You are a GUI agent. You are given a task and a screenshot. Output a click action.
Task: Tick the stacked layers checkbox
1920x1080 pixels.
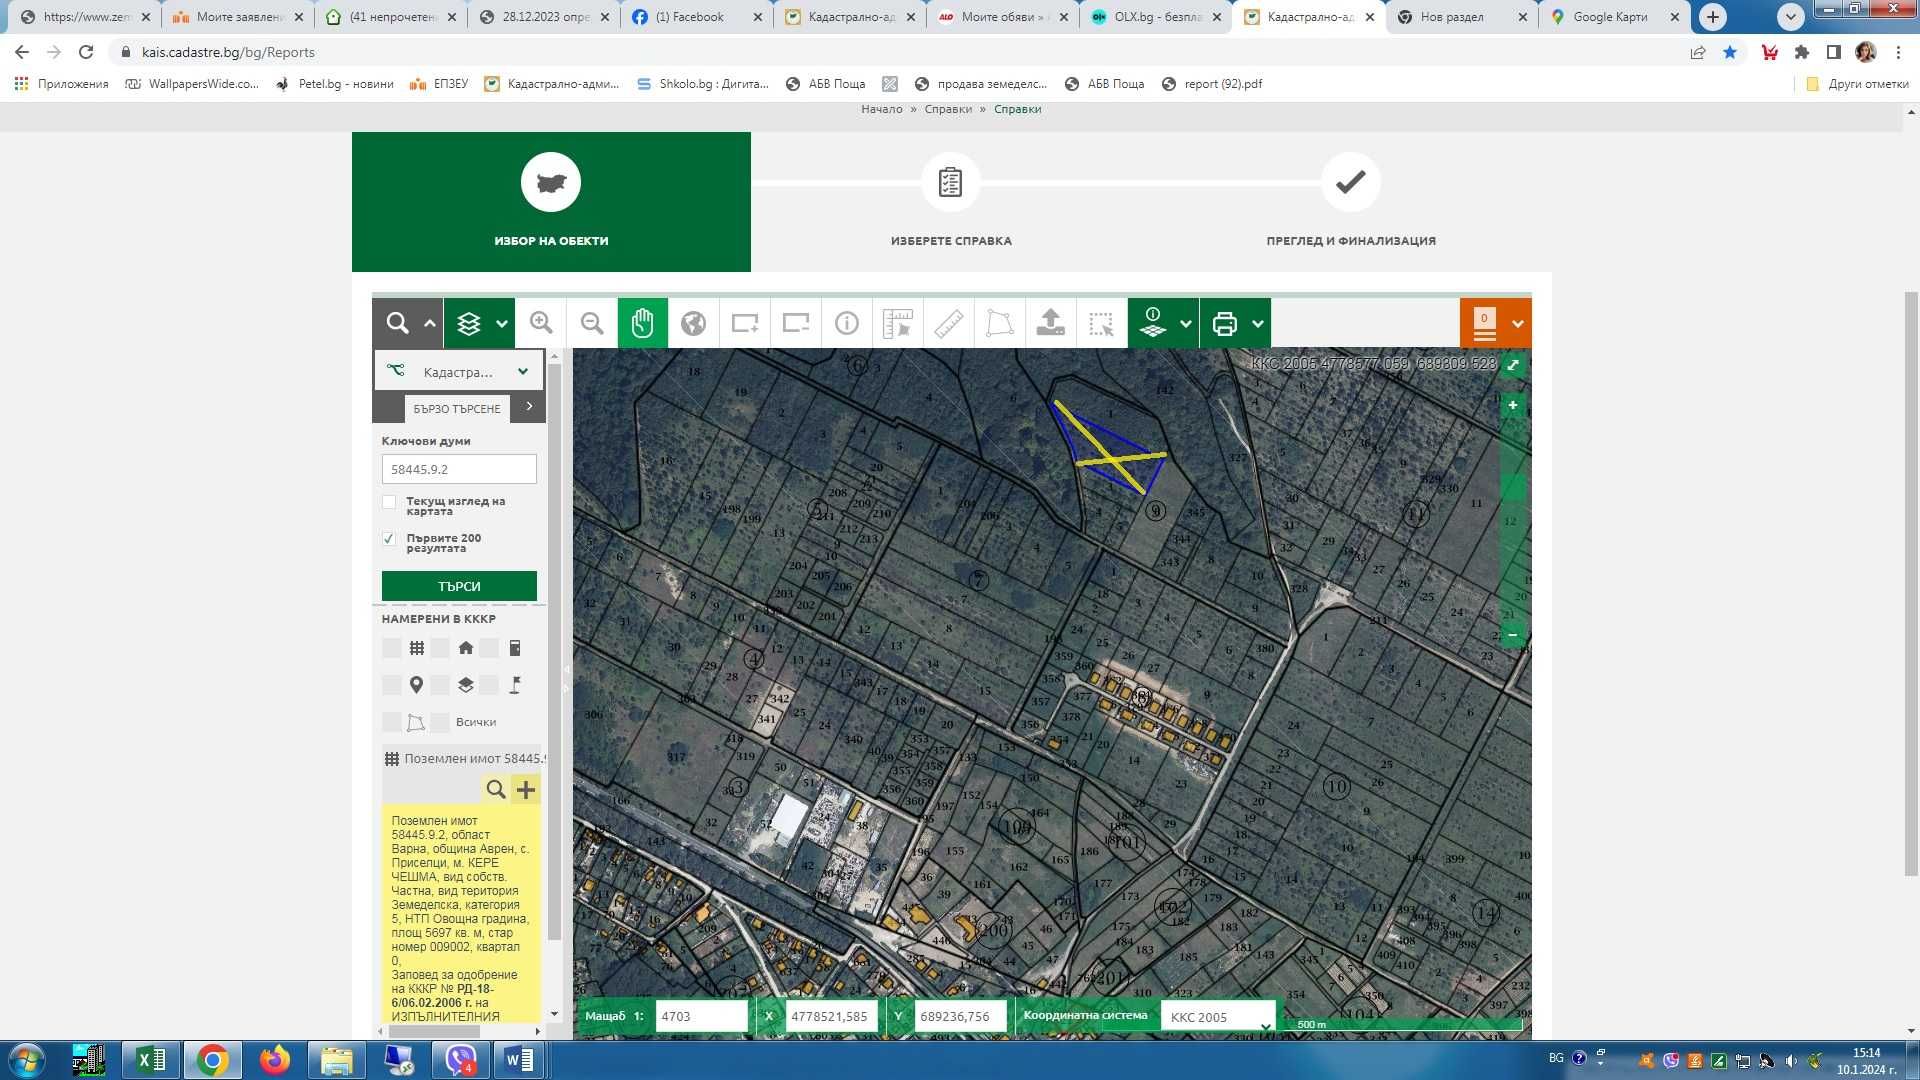440,685
